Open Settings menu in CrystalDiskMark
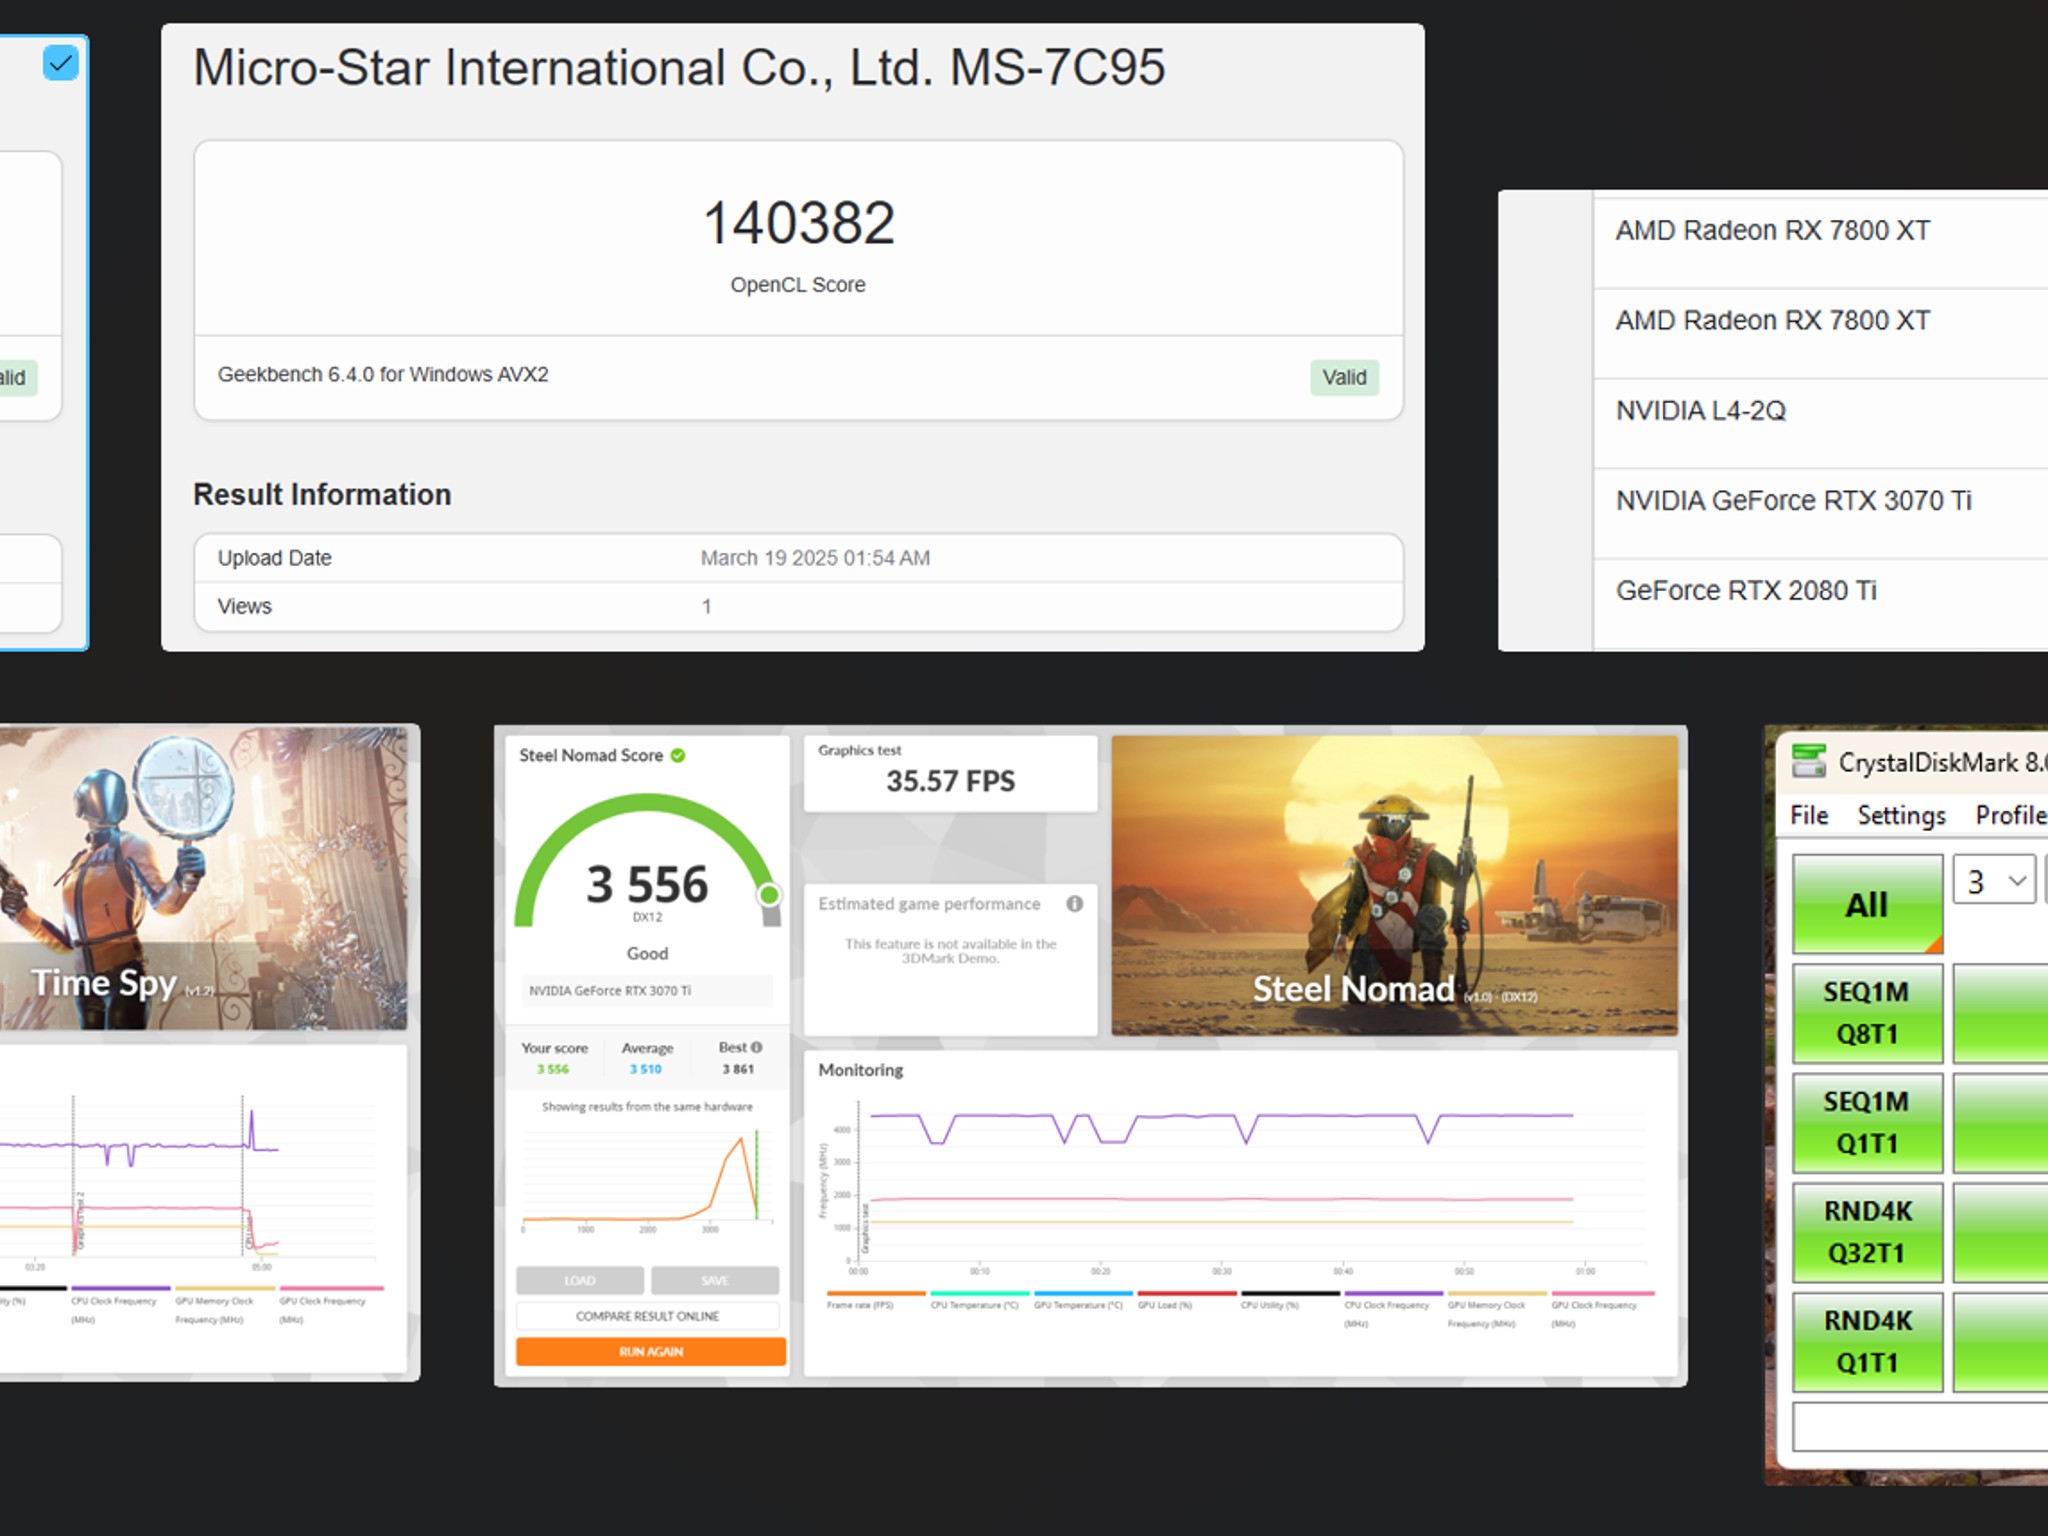Image resolution: width=2048 pixels, height=1536 pixels. [1901, 815]
